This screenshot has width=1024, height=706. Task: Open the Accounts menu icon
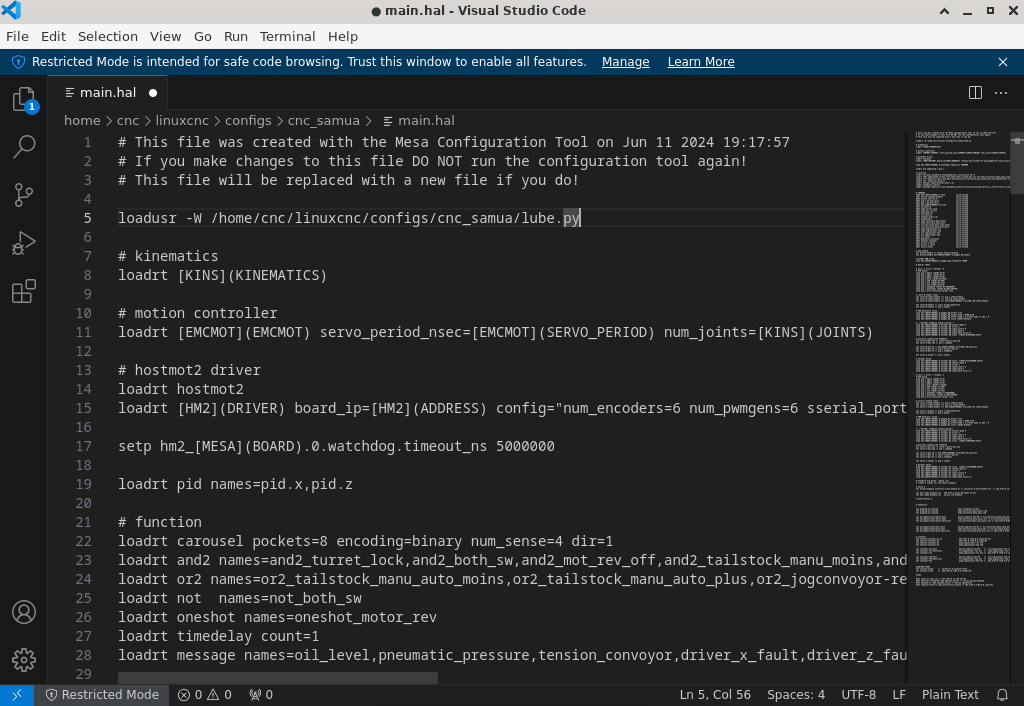tap(24, 612)
